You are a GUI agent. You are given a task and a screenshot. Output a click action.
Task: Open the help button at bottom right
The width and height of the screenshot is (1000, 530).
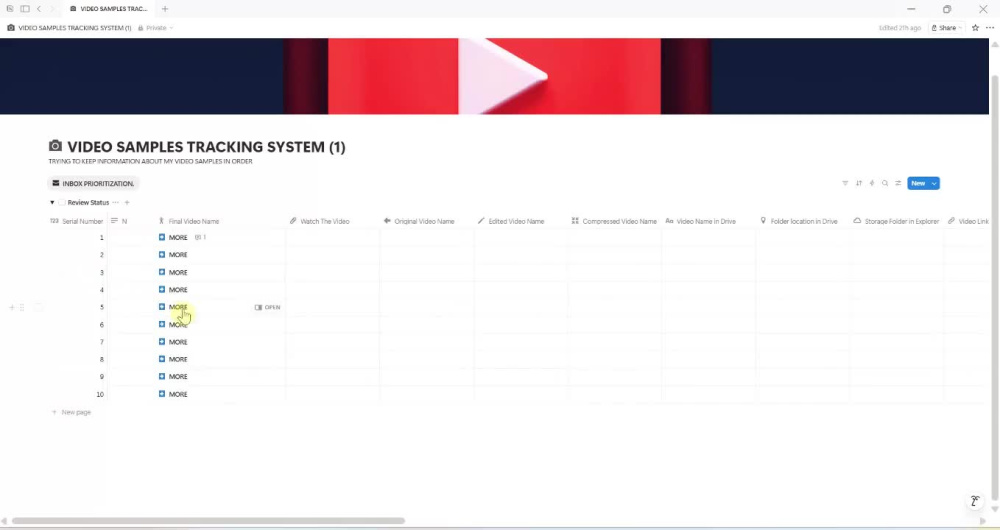click(x=975, y=501)
